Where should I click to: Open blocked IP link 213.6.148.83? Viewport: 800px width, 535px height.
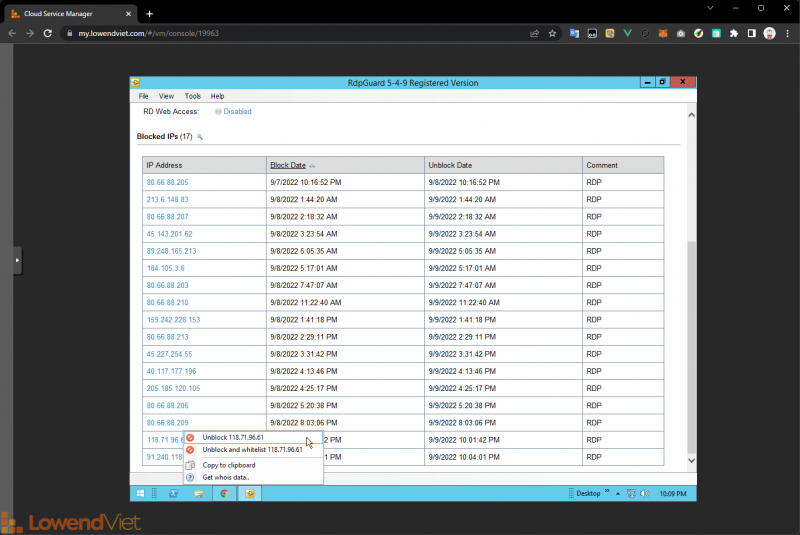(x=167, y=199)
